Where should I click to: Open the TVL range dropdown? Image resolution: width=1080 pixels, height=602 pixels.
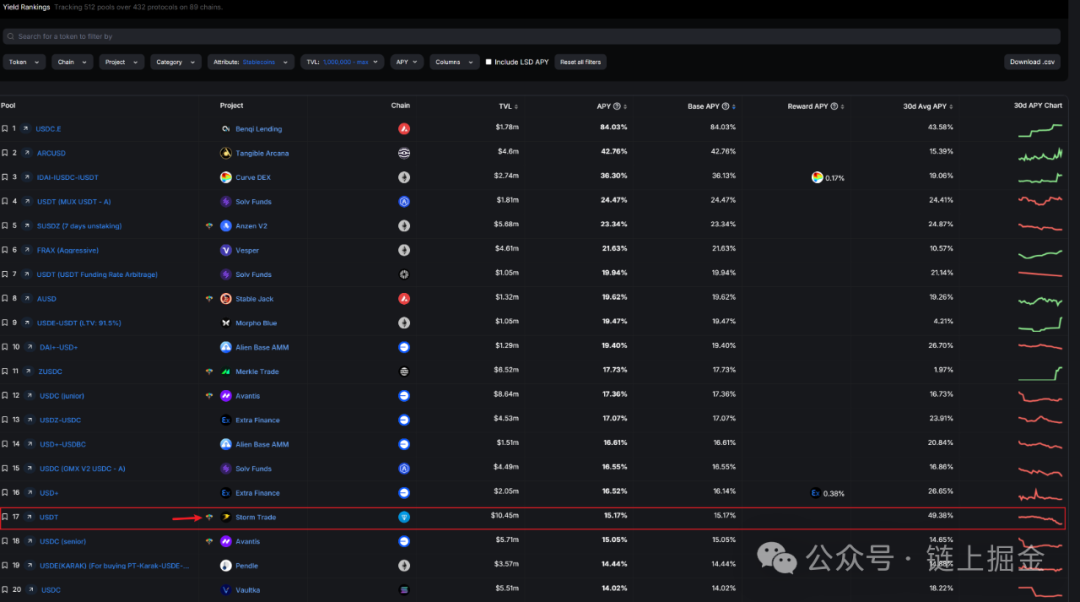[x=342, y=62]
